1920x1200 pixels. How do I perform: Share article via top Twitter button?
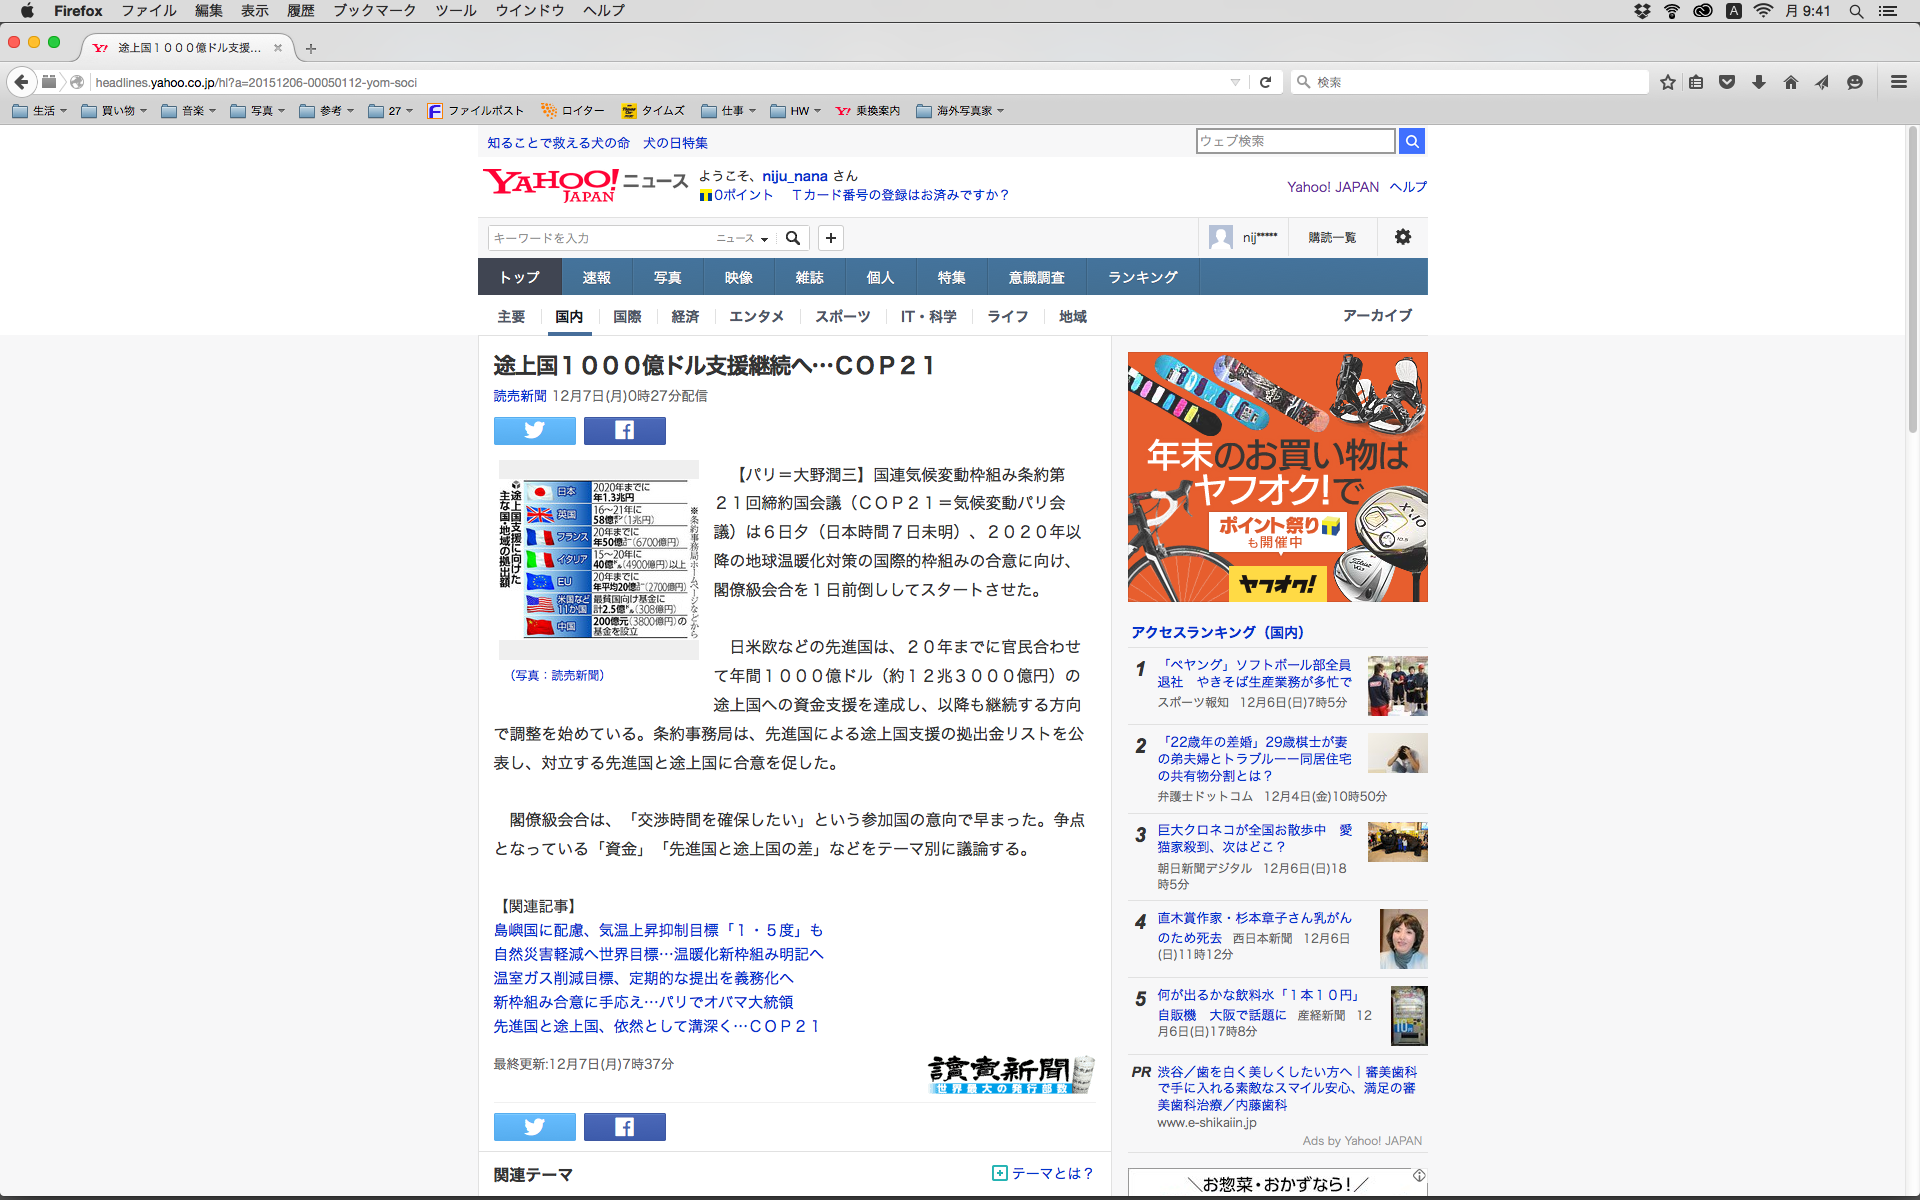click(x=534, y=430)
